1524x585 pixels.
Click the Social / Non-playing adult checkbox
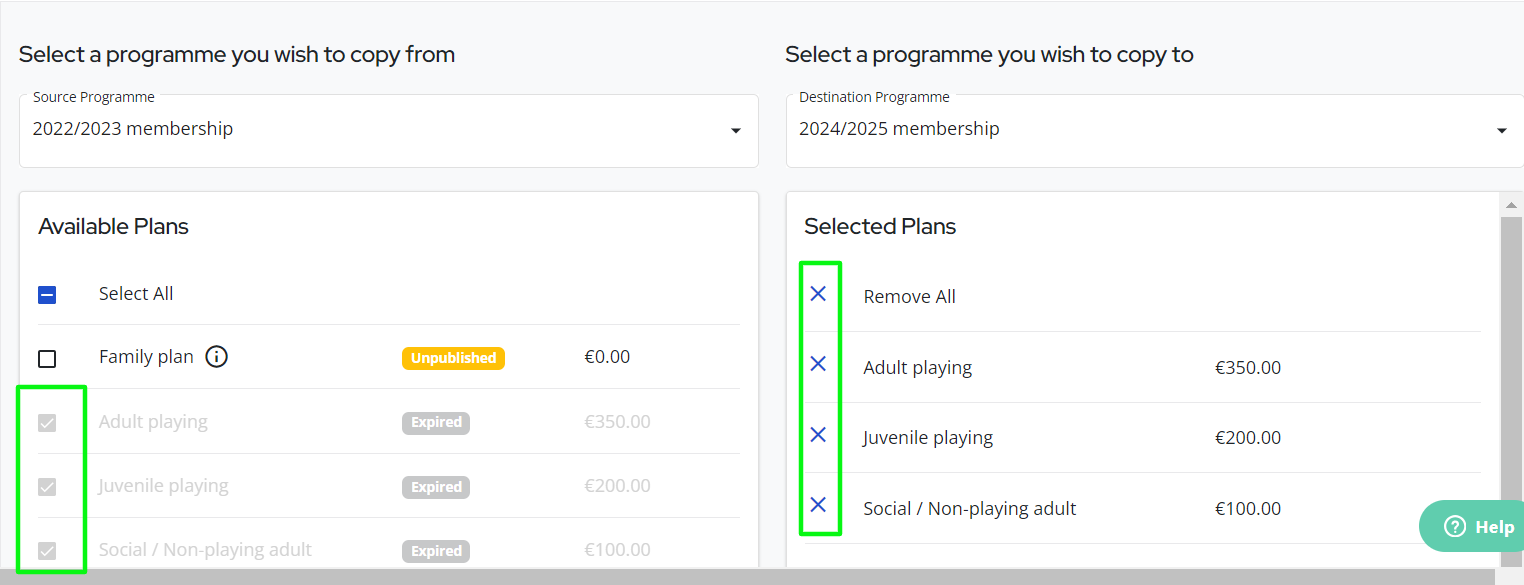coord(47,551)
